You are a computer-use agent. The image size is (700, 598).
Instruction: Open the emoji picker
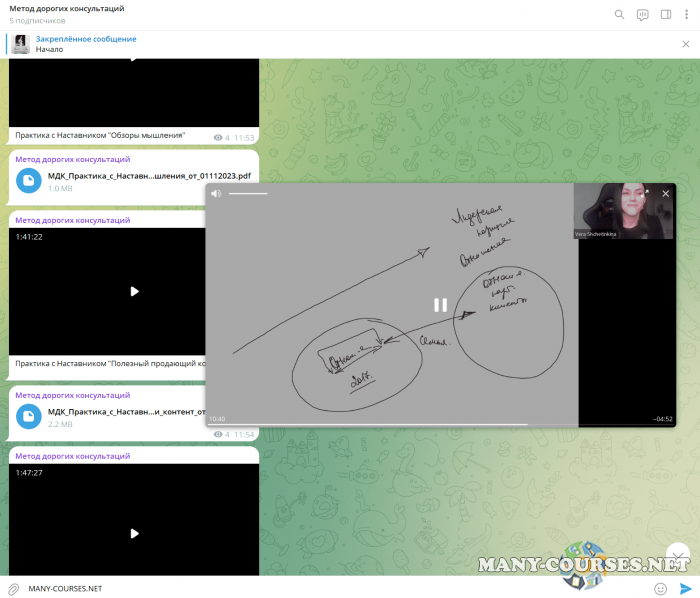[x=660, y=588]
